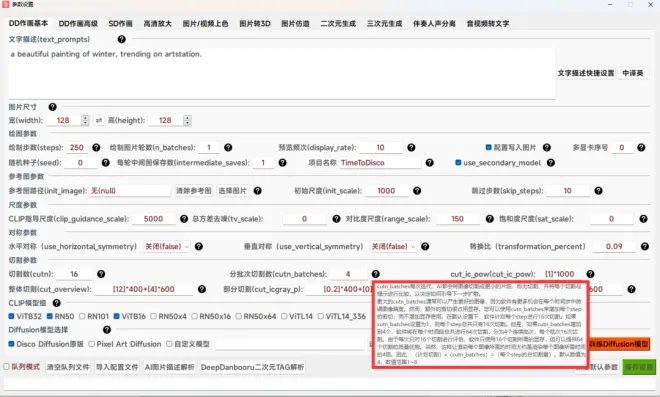Enable the RN50x4 CLIP model
Image resolution: width=660 pixels, height=397 pixels.
tap(154, 316)
